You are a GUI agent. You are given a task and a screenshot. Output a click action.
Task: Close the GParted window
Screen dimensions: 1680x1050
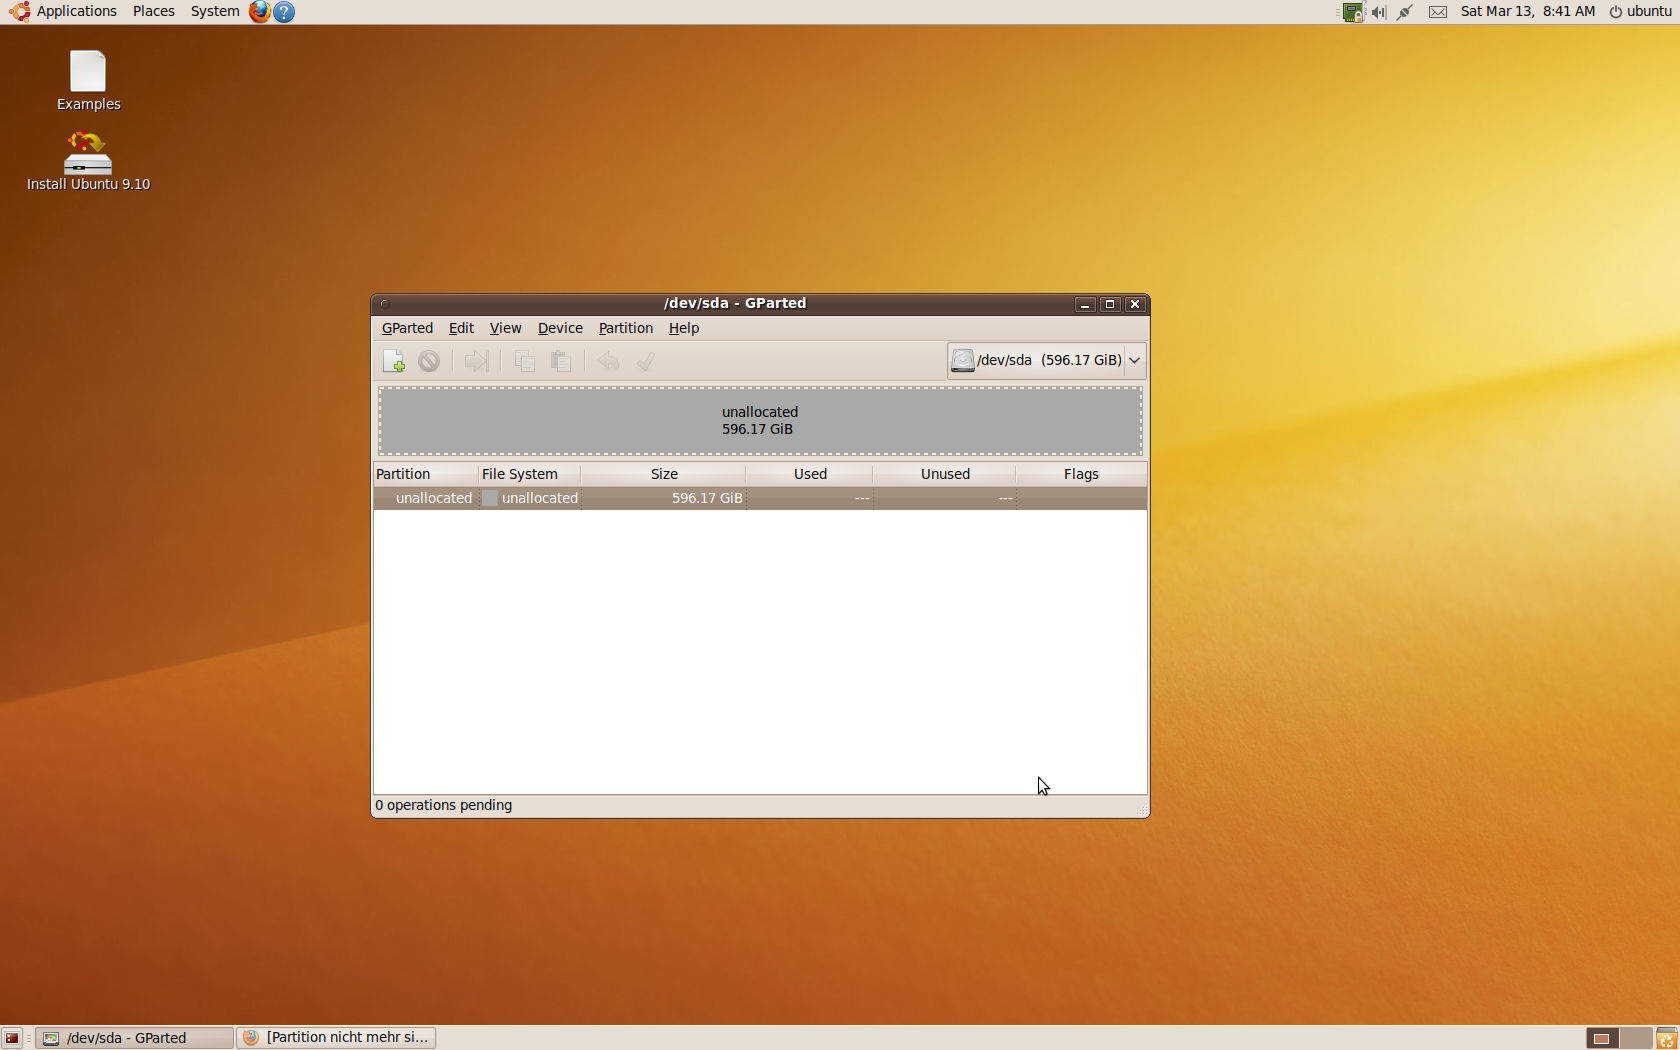(1135, 304)
